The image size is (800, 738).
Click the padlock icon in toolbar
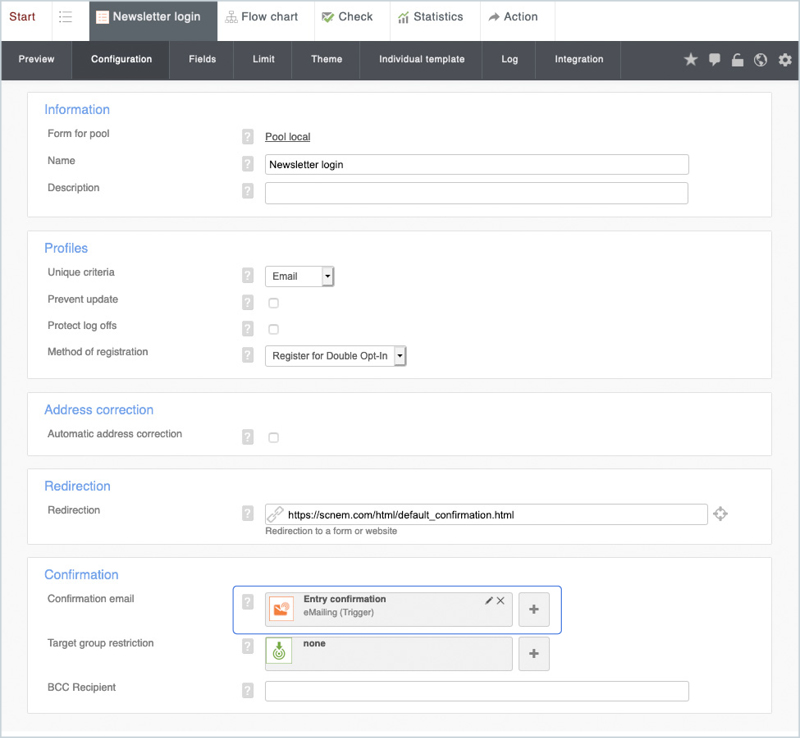click(737, 60)
